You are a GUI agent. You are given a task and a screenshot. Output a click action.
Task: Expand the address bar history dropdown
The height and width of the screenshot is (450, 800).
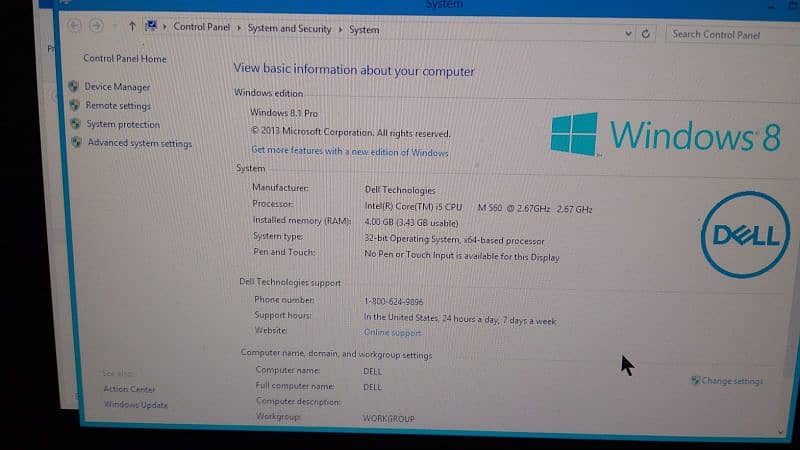[x=628, y=33]
